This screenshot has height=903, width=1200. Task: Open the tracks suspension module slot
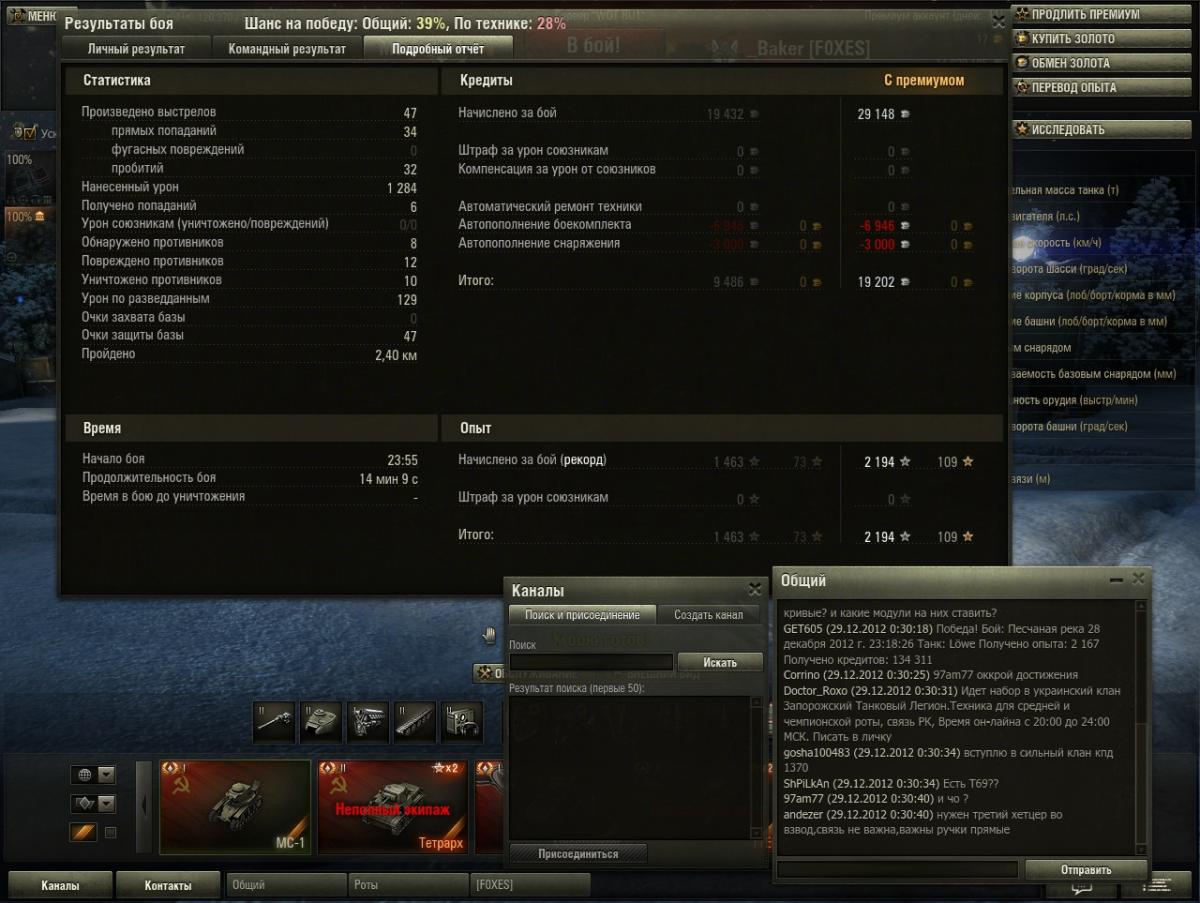tap(415, 721)
